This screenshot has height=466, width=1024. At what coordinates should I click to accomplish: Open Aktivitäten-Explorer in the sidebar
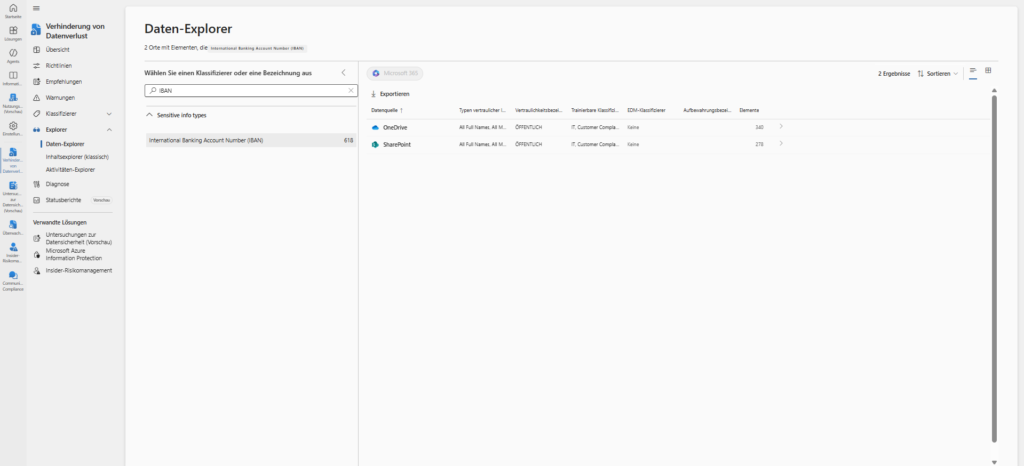71,169
